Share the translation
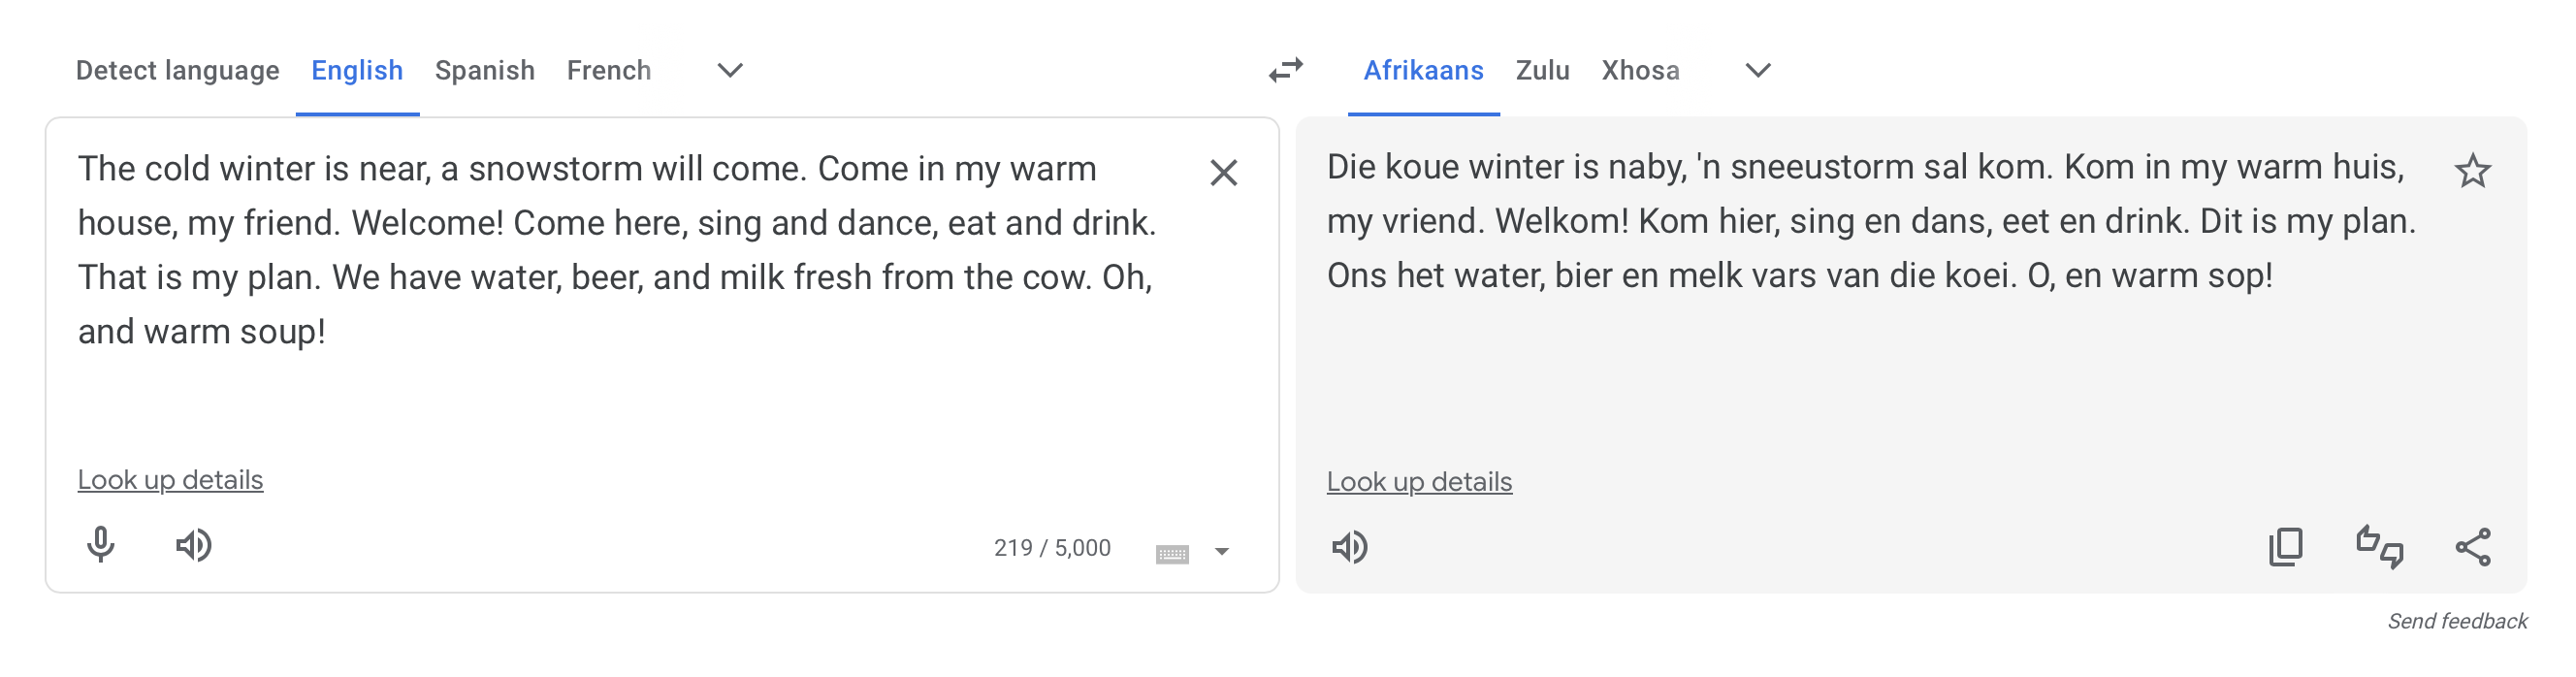 (x=2473, y=548)
